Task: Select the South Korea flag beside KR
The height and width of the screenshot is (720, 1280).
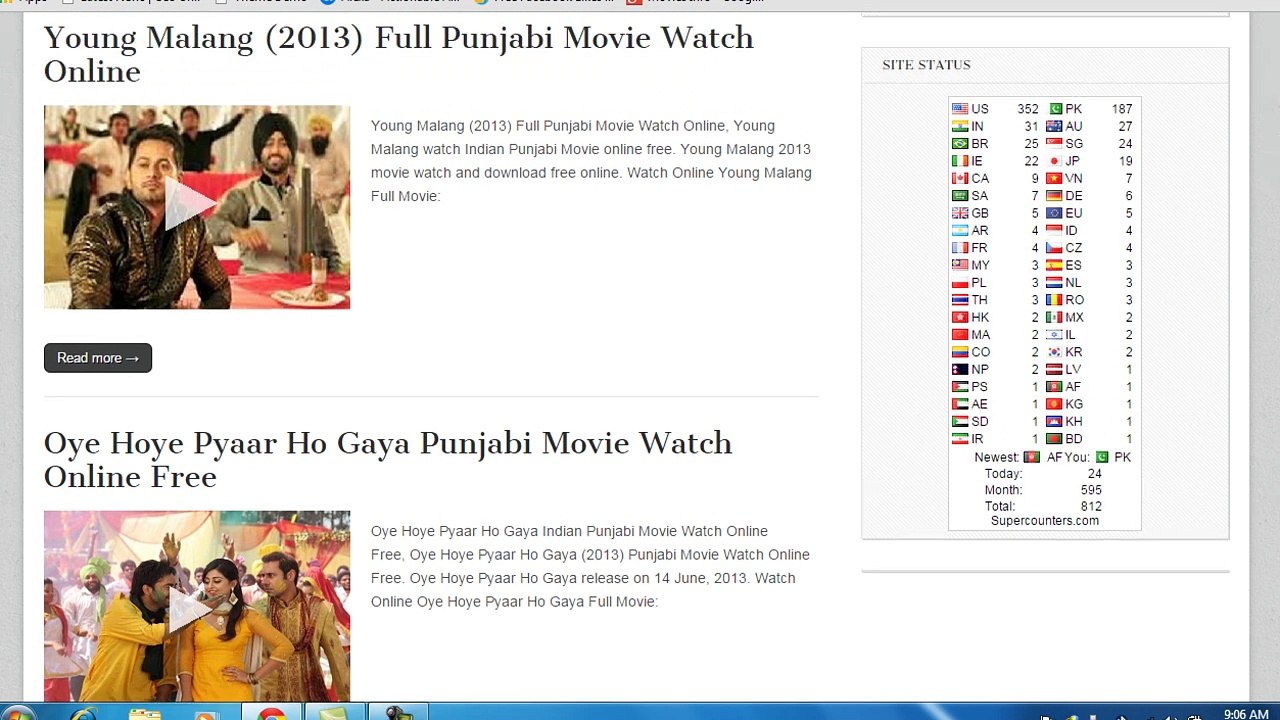Action: coord(1054,352)
